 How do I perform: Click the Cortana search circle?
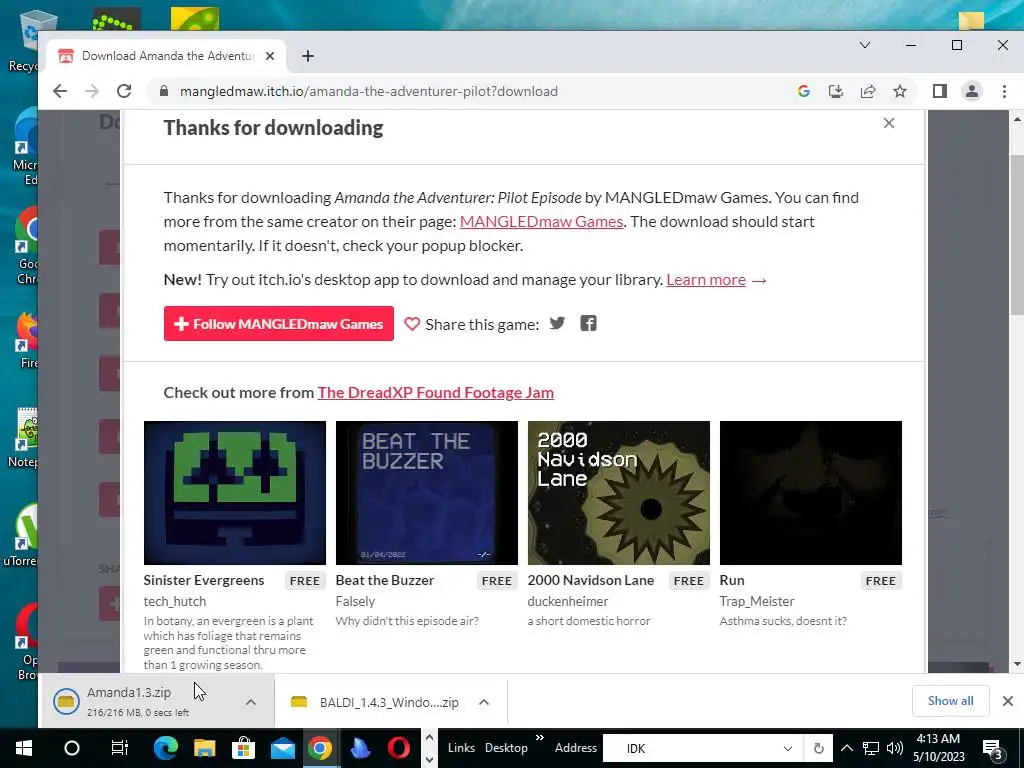72,748
